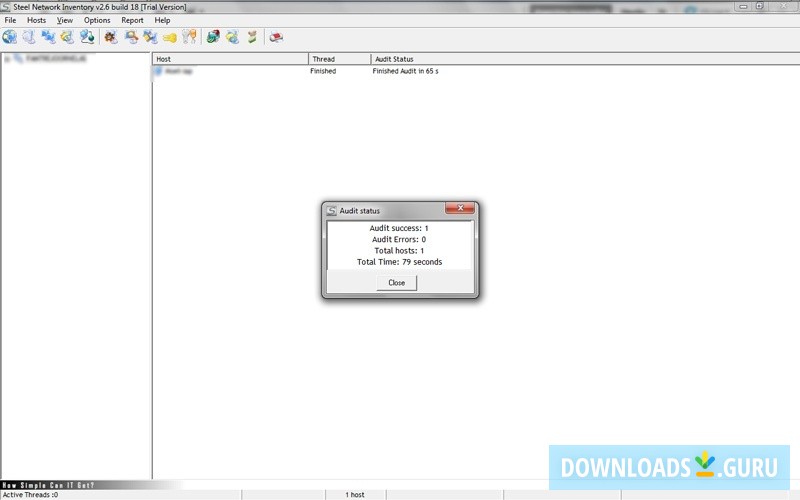Click Close button in Audit status dialog
800x500 pixels.
tap(396, 283)
